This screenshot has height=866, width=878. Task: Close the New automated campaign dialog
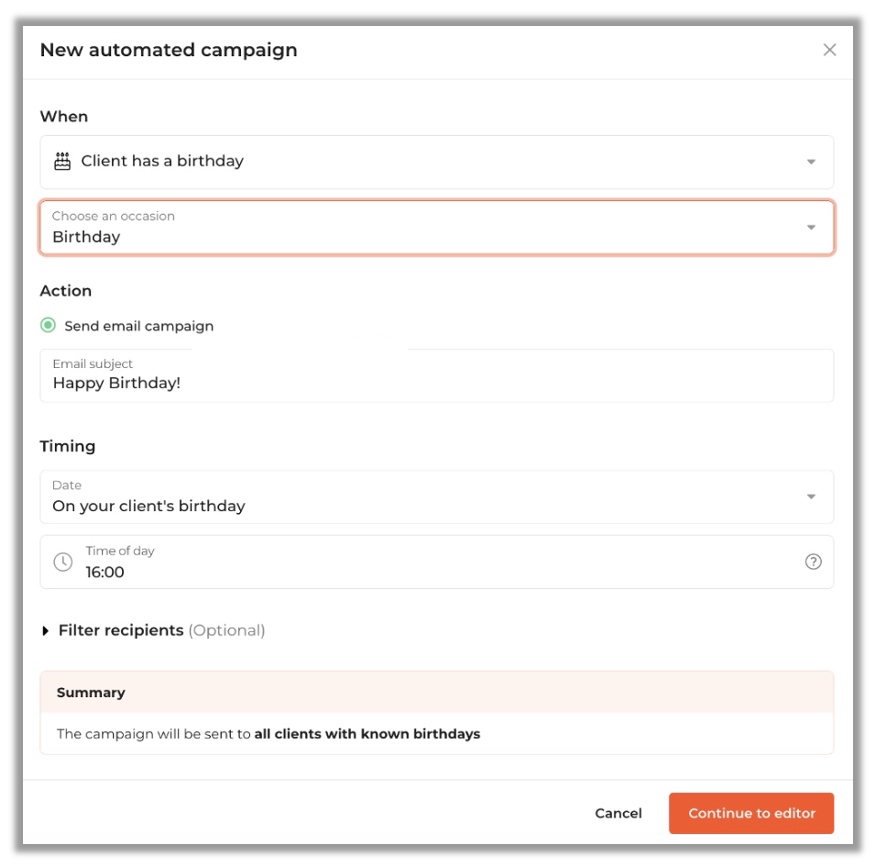[829, 50]
